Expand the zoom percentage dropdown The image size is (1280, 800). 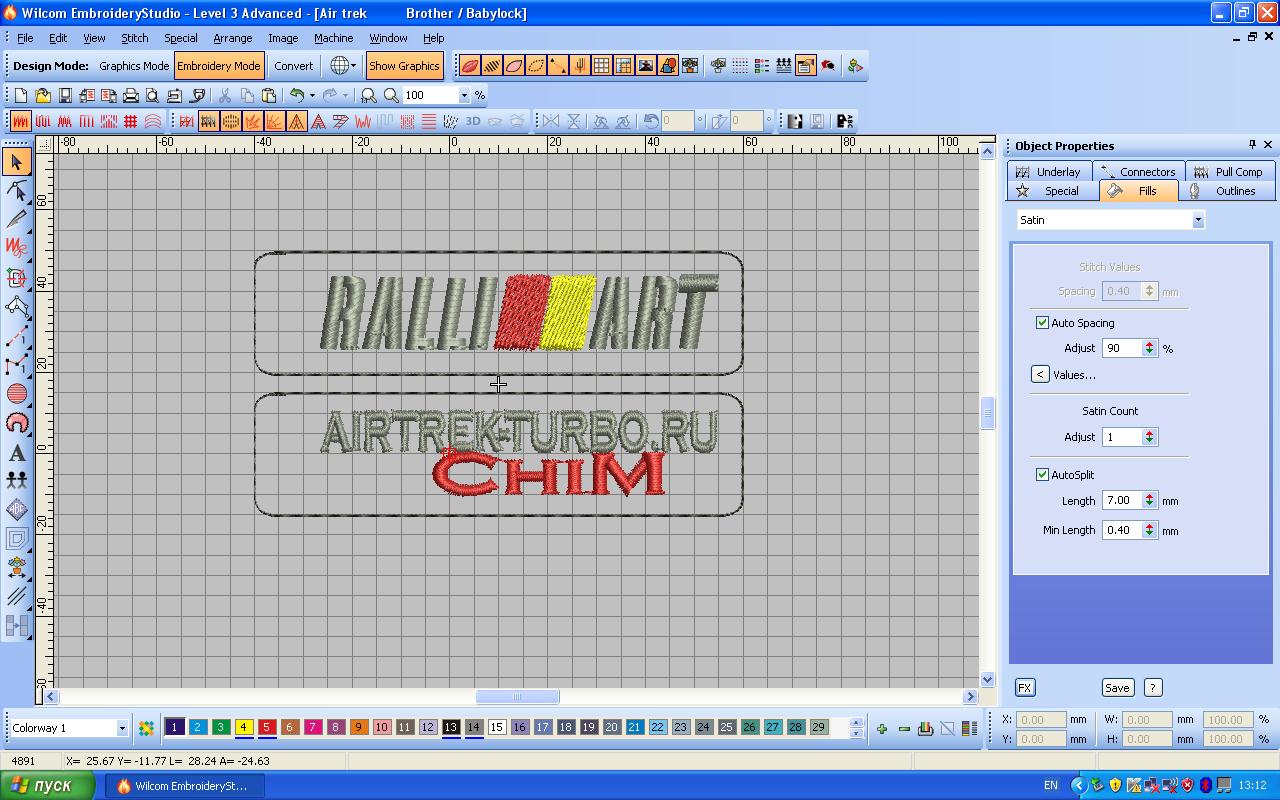coord(464,95)
